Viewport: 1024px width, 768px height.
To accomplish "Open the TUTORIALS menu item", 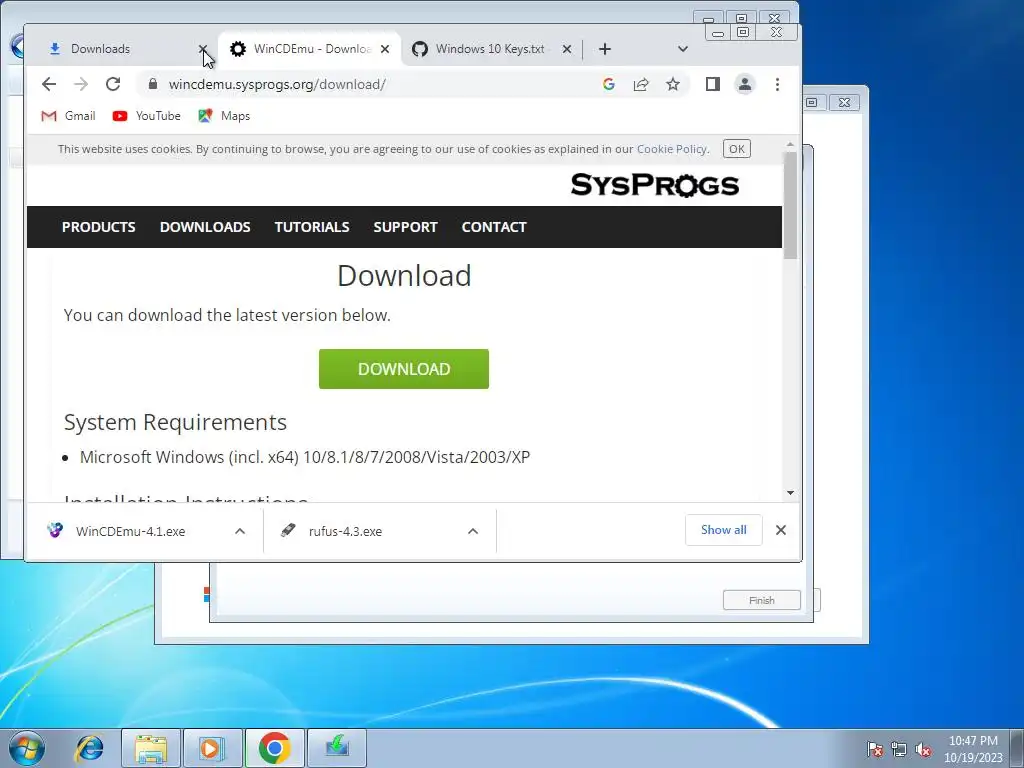I will [x=312, y=227].
